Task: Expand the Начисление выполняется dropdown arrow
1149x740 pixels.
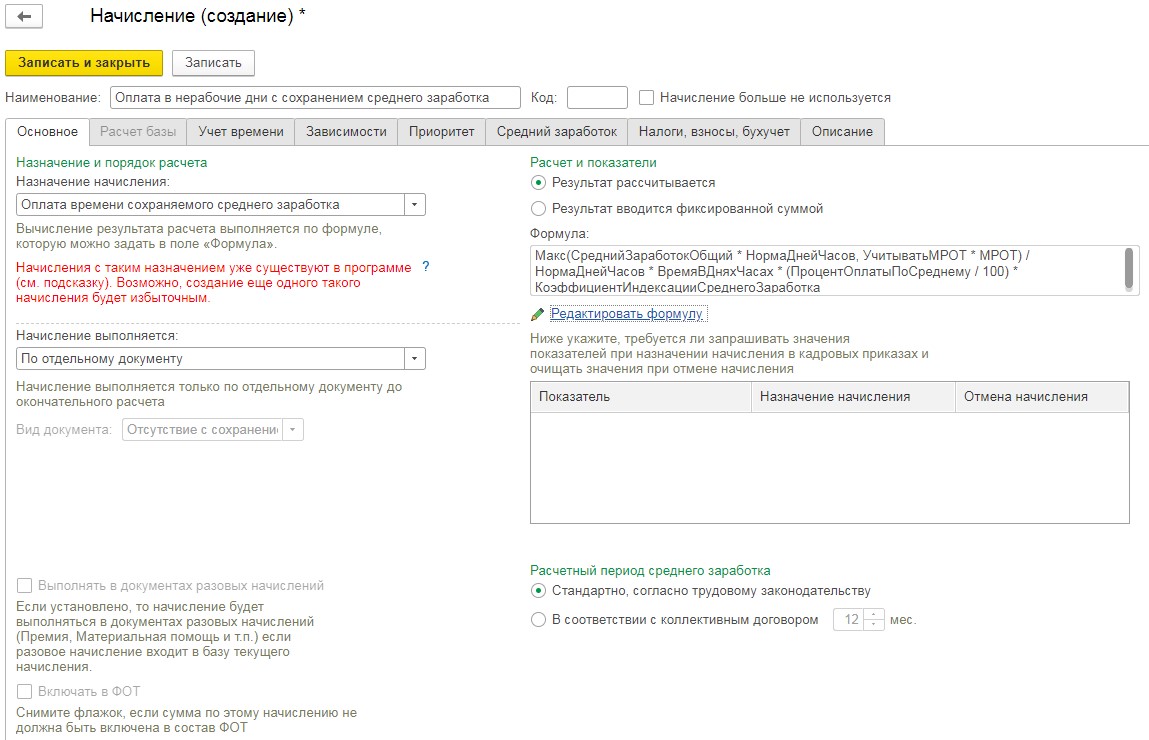Action: click(415, 358)
